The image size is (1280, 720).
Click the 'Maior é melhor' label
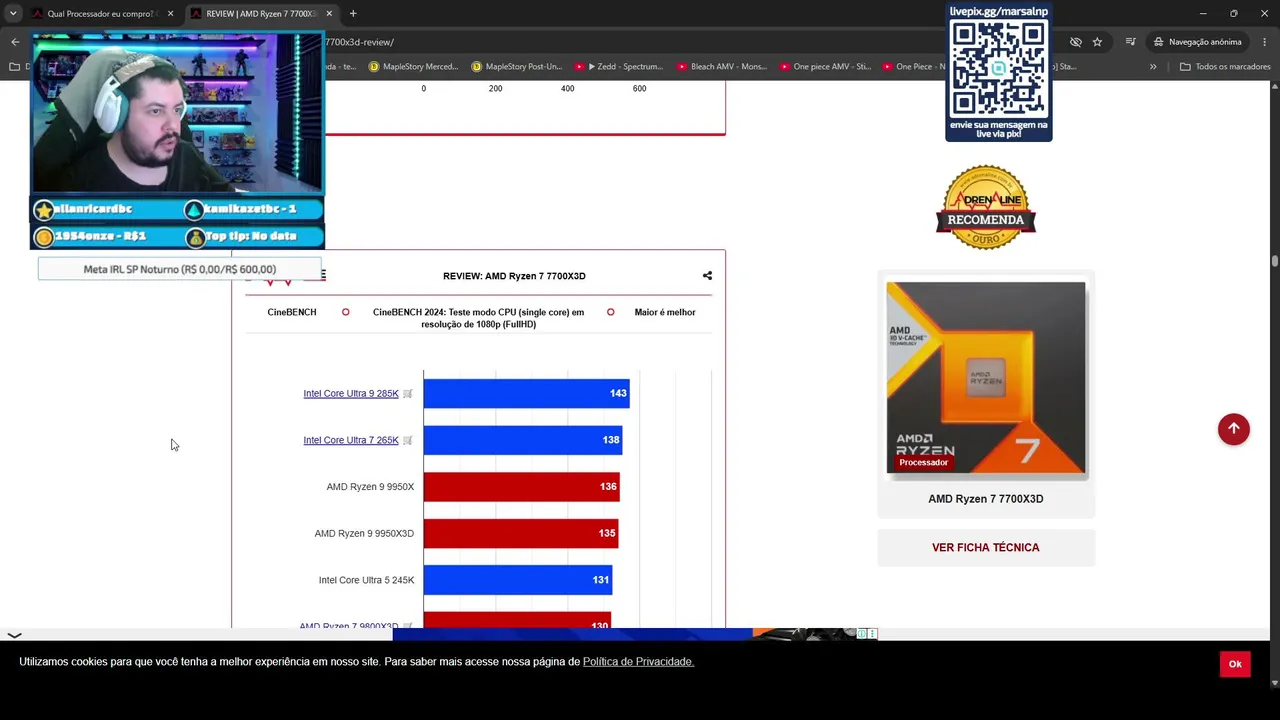tap(665, 312)
